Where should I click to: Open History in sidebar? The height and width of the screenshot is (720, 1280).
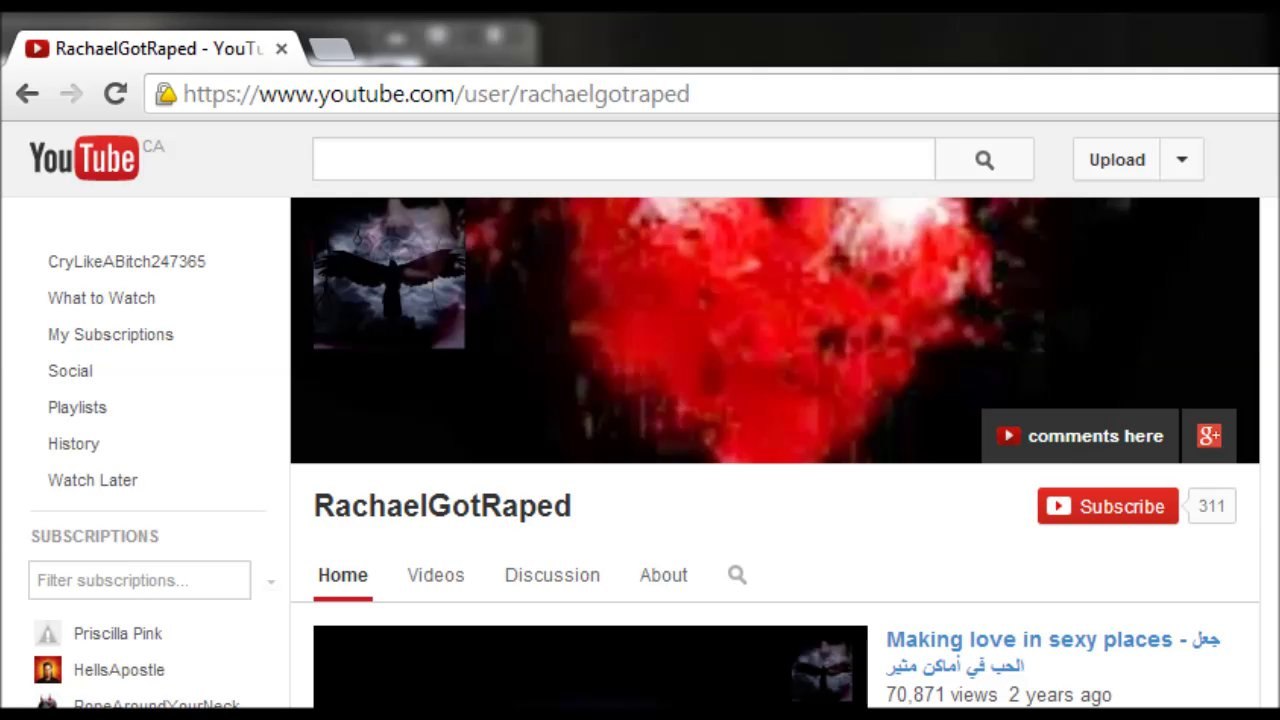coord(74,444)
